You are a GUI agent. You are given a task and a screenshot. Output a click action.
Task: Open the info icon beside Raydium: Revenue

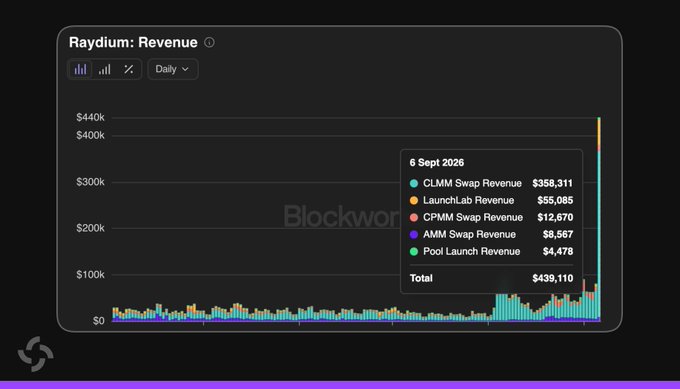tap(209, 42)
